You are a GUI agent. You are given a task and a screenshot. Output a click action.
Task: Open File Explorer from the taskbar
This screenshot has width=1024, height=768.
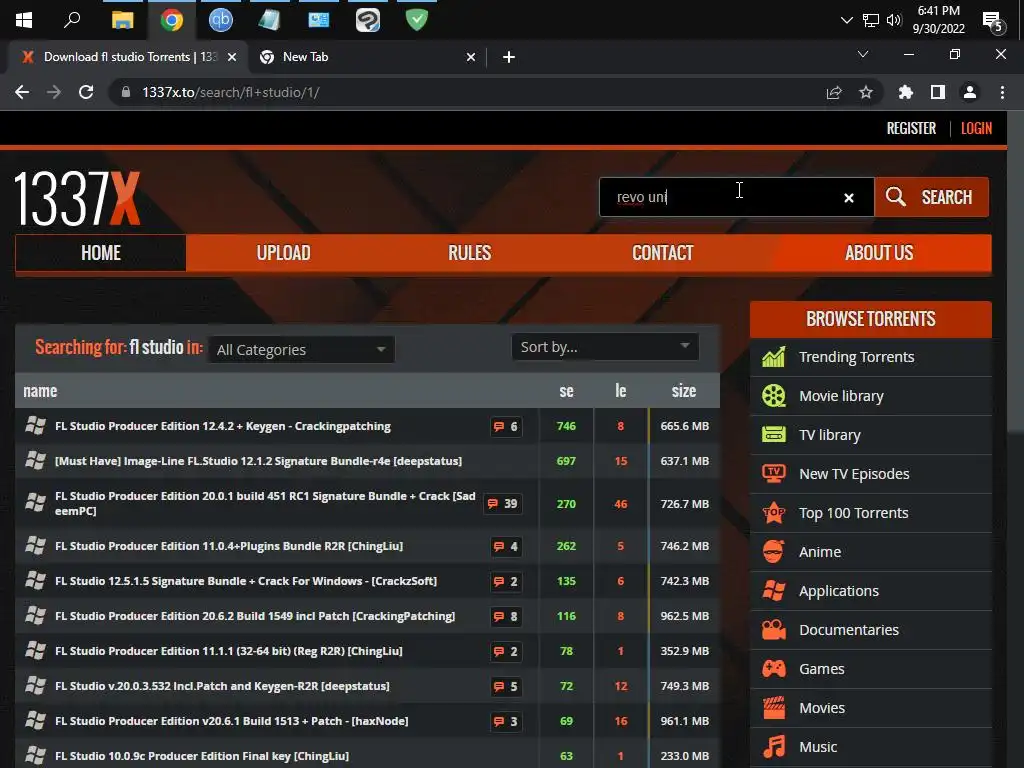pyautogui.click(x=122, y=20)
